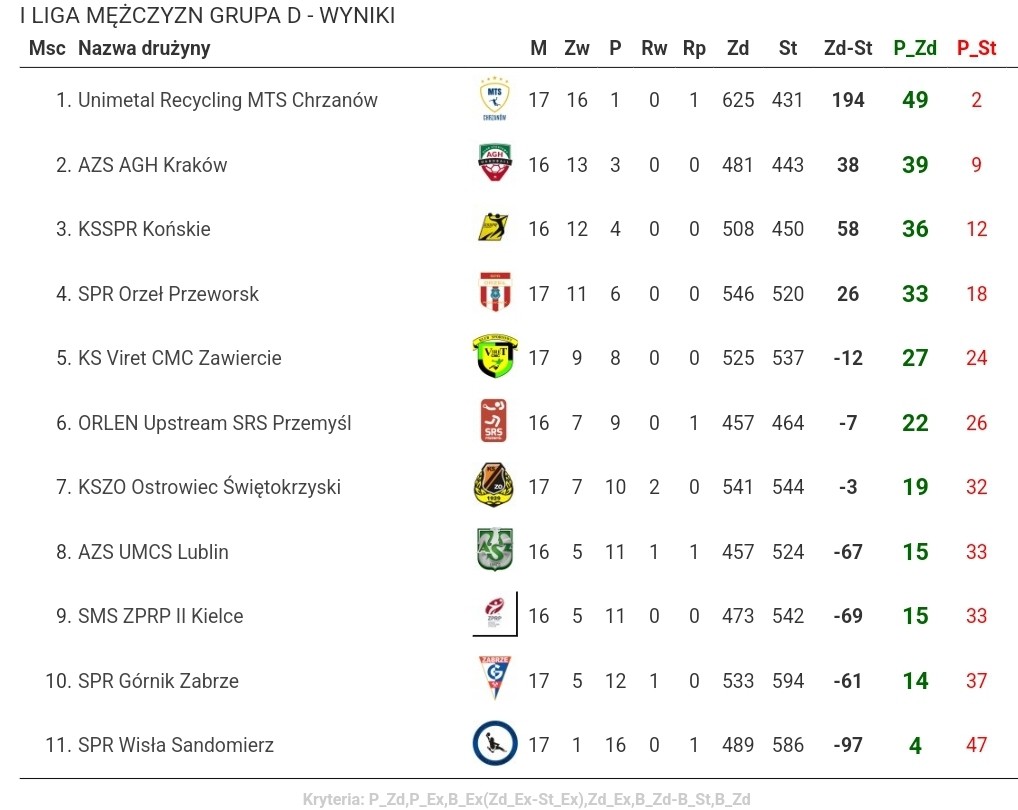Click the SRS Przemyśl red logo
The image size is (1018, 810).
[x=493, y=421]
